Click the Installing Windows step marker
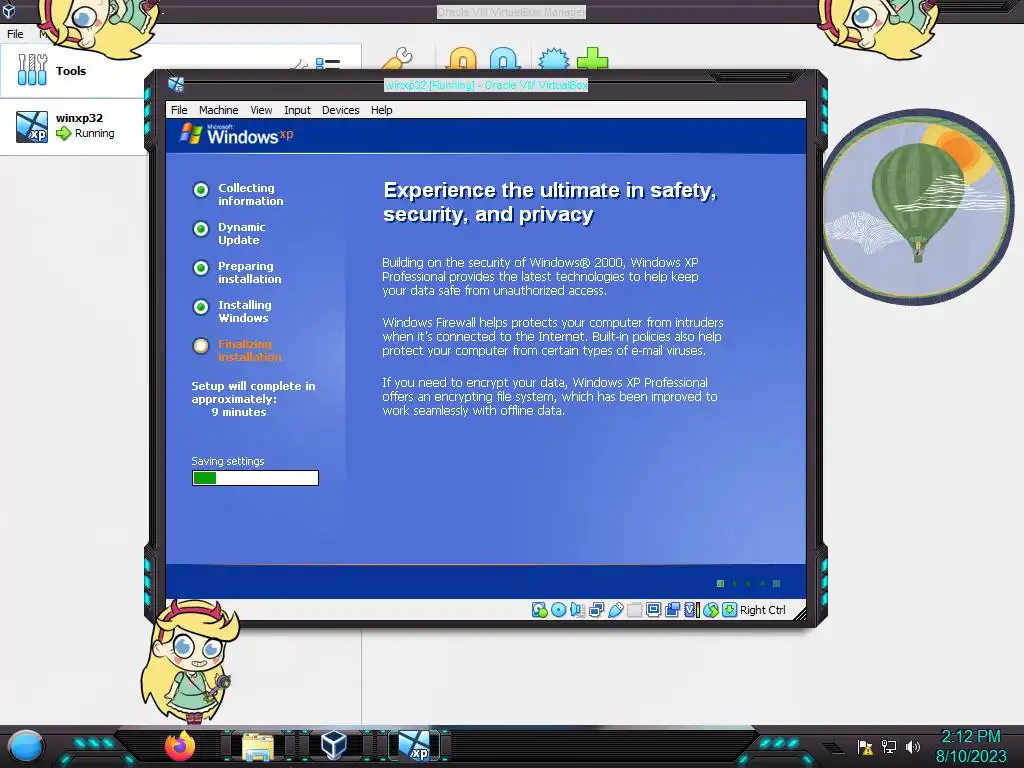Image resolution: width=1024 pixels, height=768 pixels. pos(200,307)
